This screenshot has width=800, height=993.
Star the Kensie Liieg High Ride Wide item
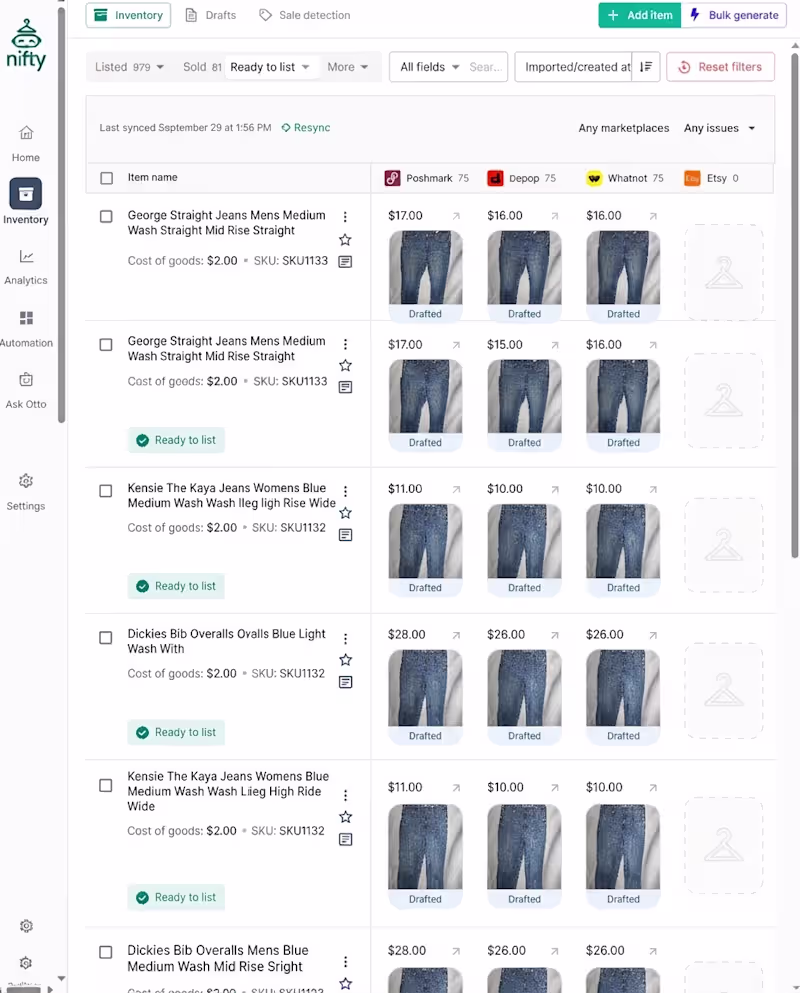point(345,817)
